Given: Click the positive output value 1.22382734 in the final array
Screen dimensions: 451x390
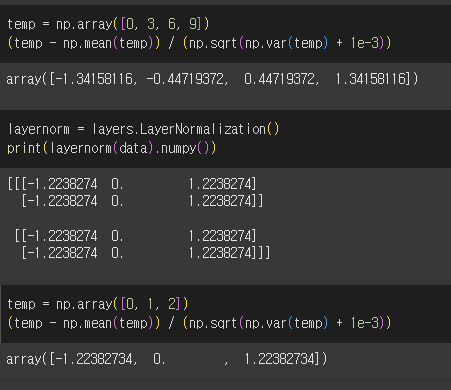Looking at the screenshot, I should (x=279, y=359).
